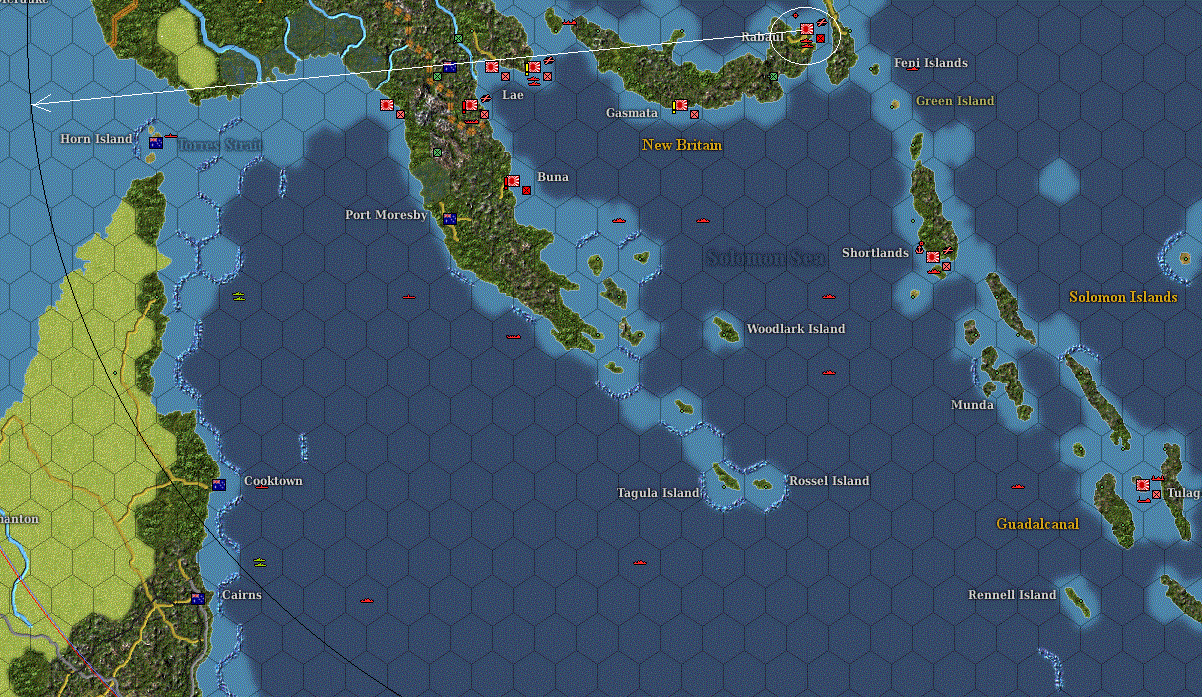Select the Cairns Australian flag
1202x697 pixels.
tap(198, 599)
